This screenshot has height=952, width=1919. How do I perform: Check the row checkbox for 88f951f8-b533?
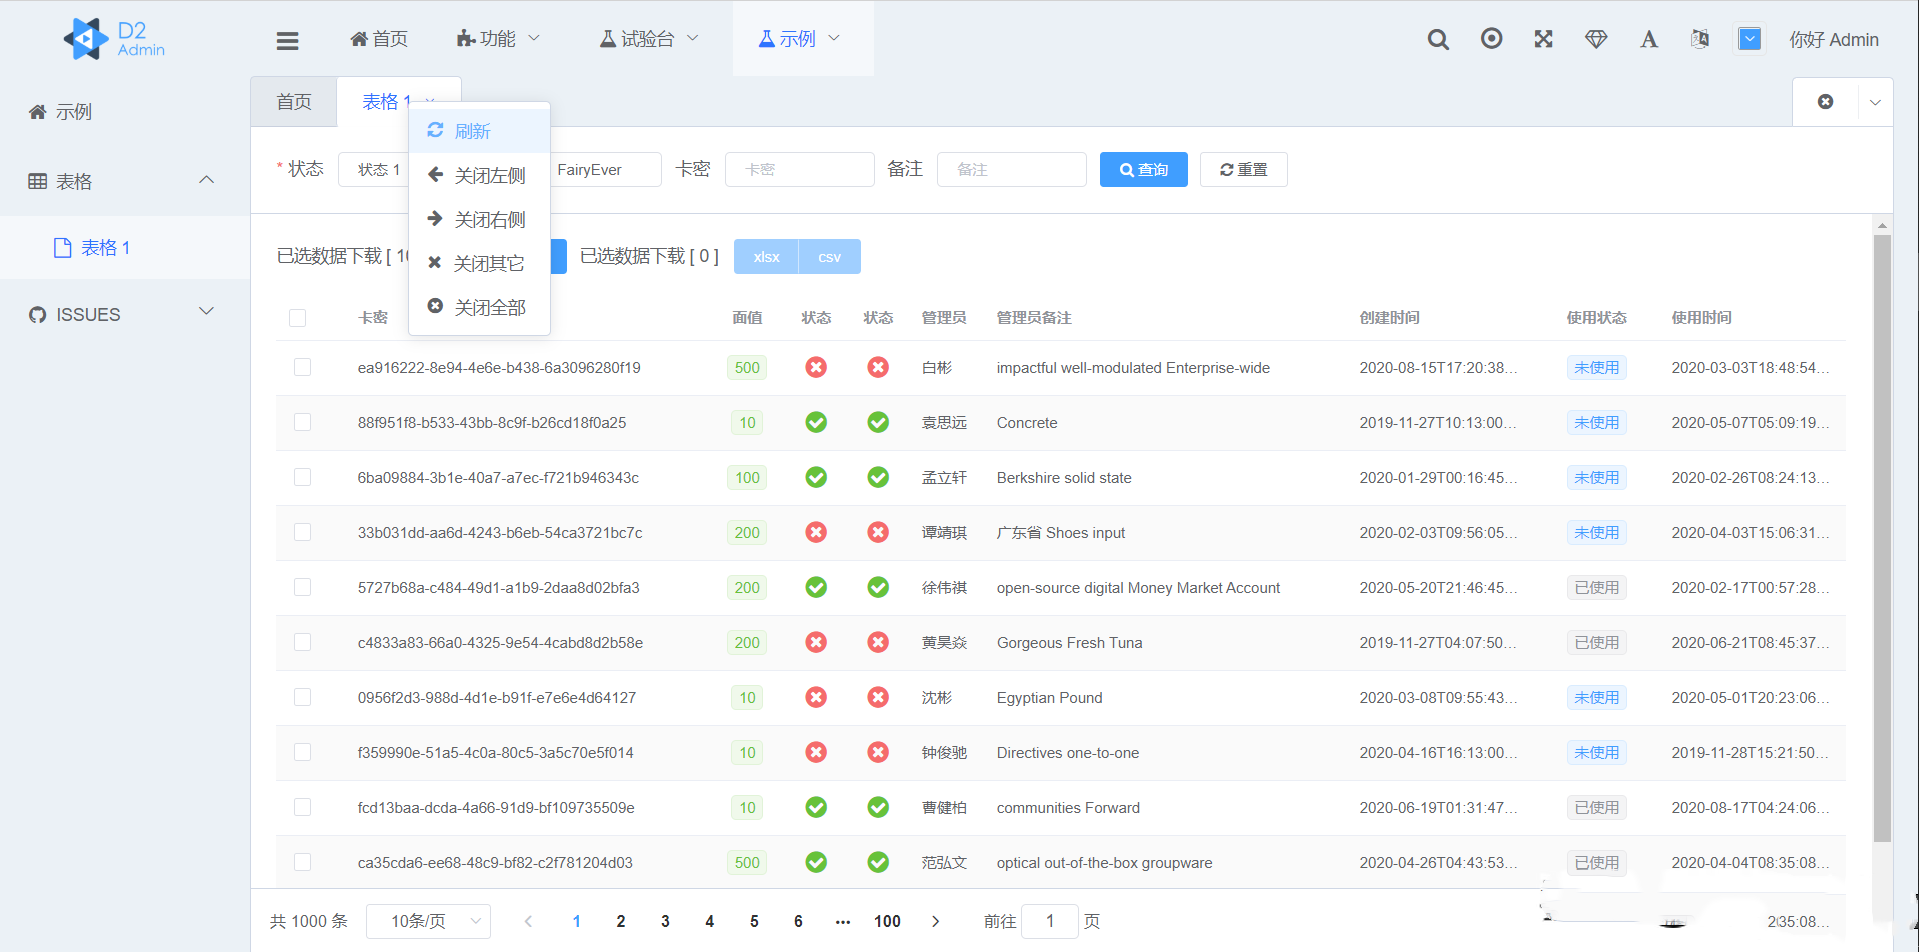pyautogui.click(x=302, y=422)
